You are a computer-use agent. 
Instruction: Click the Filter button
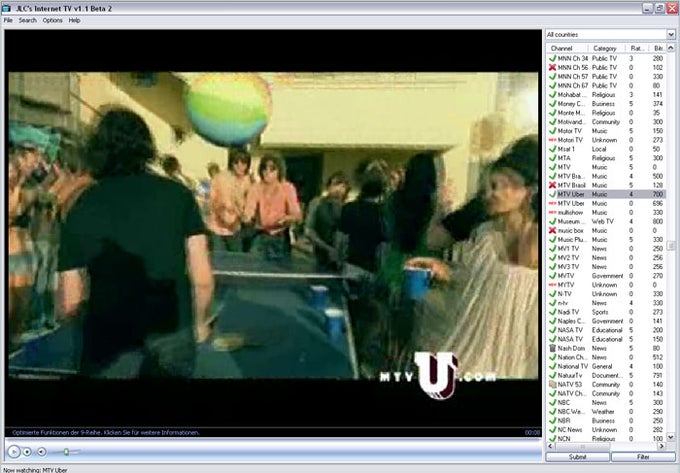(x=643, y=457)
